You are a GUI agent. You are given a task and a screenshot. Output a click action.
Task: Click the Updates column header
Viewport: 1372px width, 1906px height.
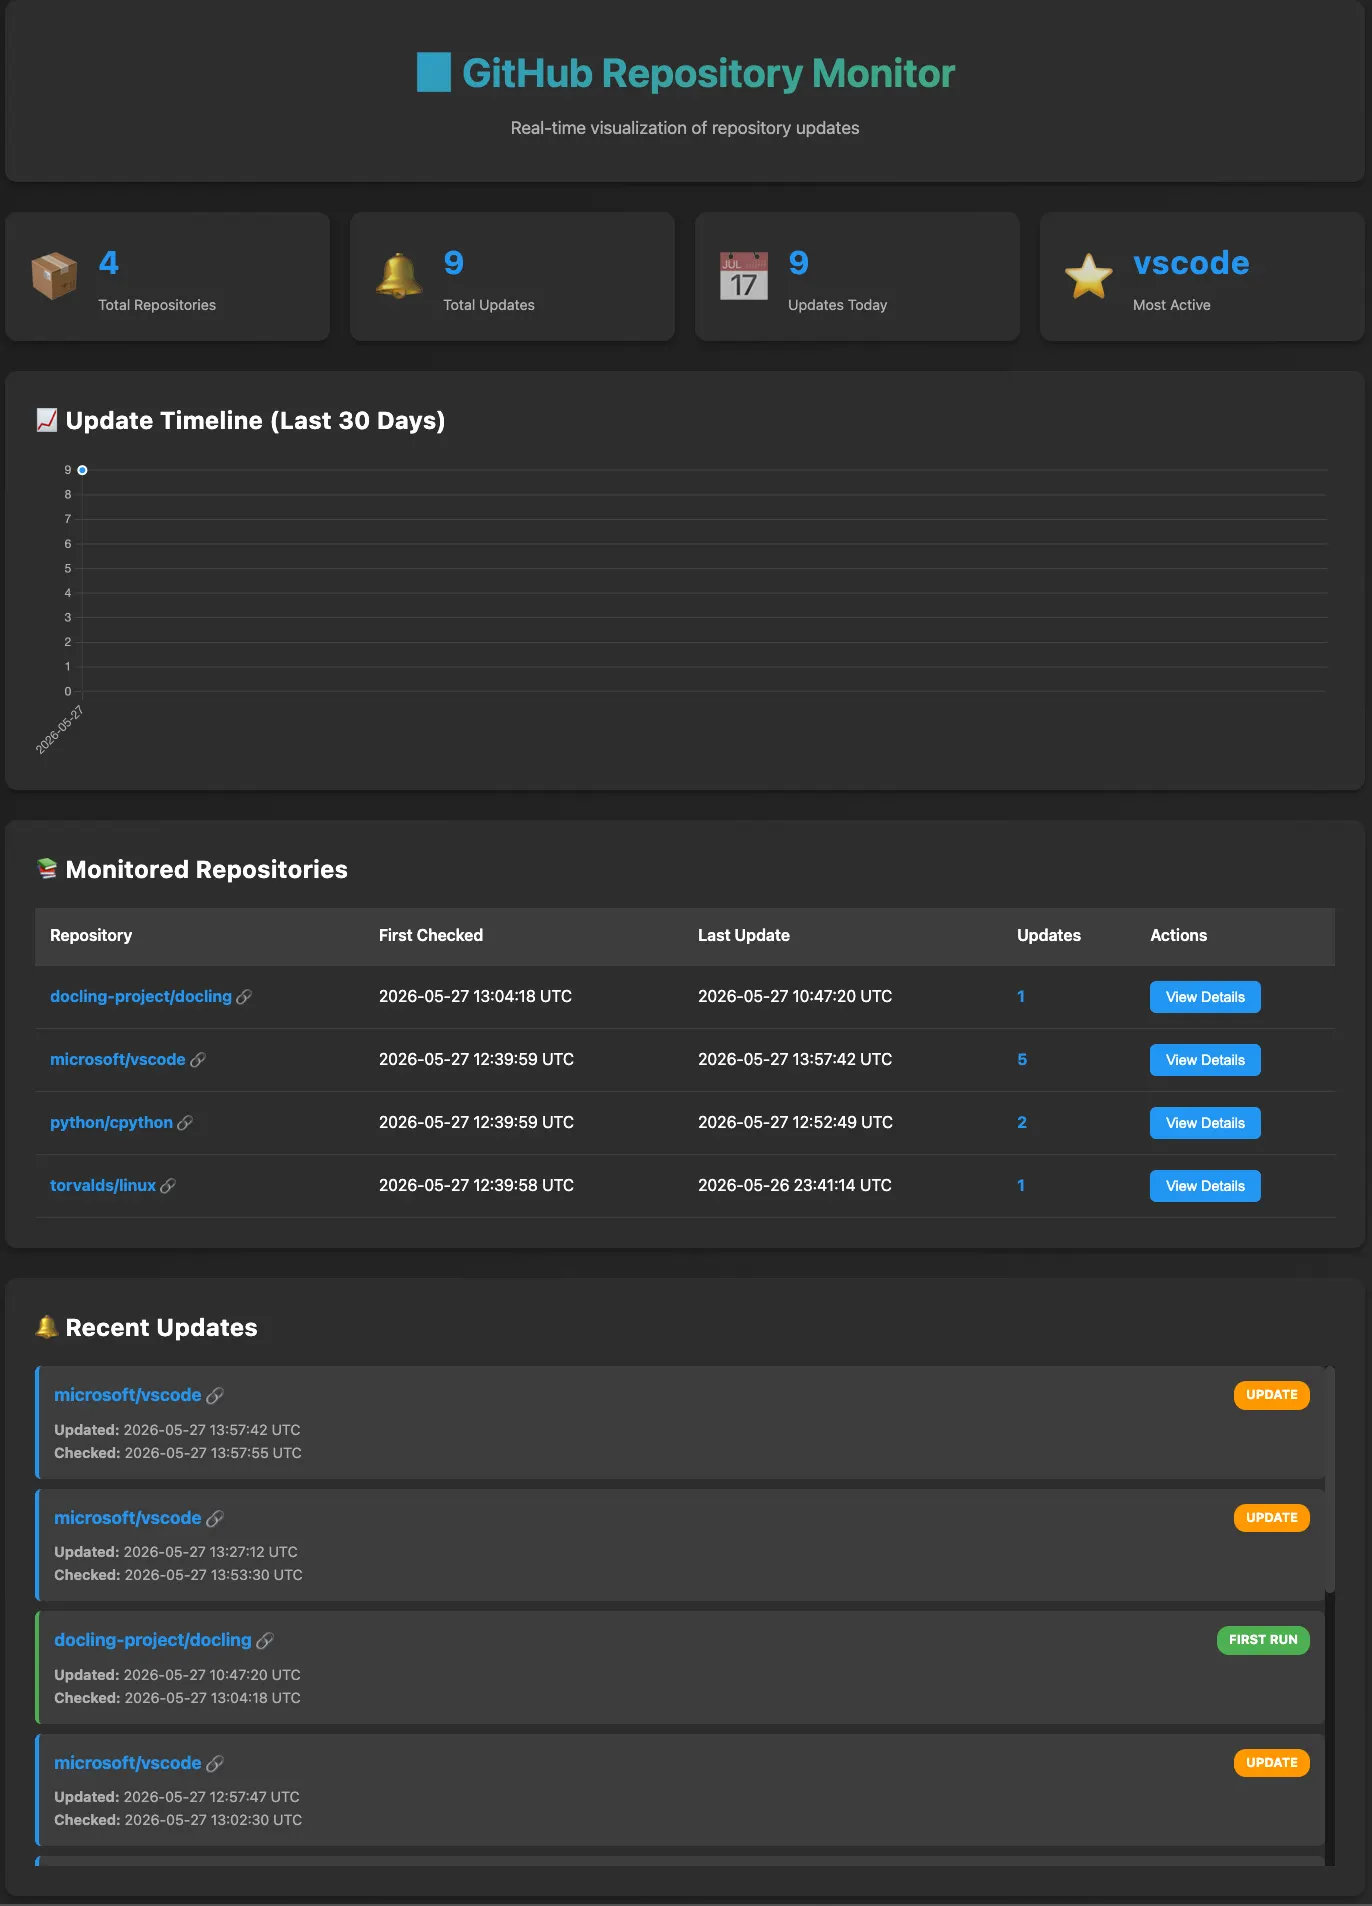point(1049,935)
